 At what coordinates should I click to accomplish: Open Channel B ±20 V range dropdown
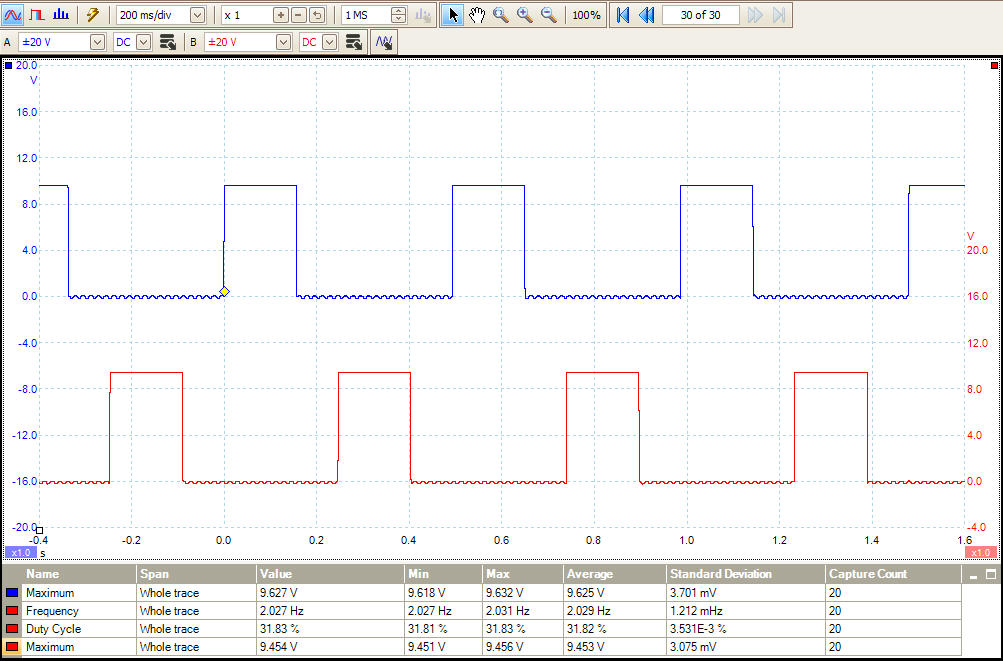tap(283, 42)
